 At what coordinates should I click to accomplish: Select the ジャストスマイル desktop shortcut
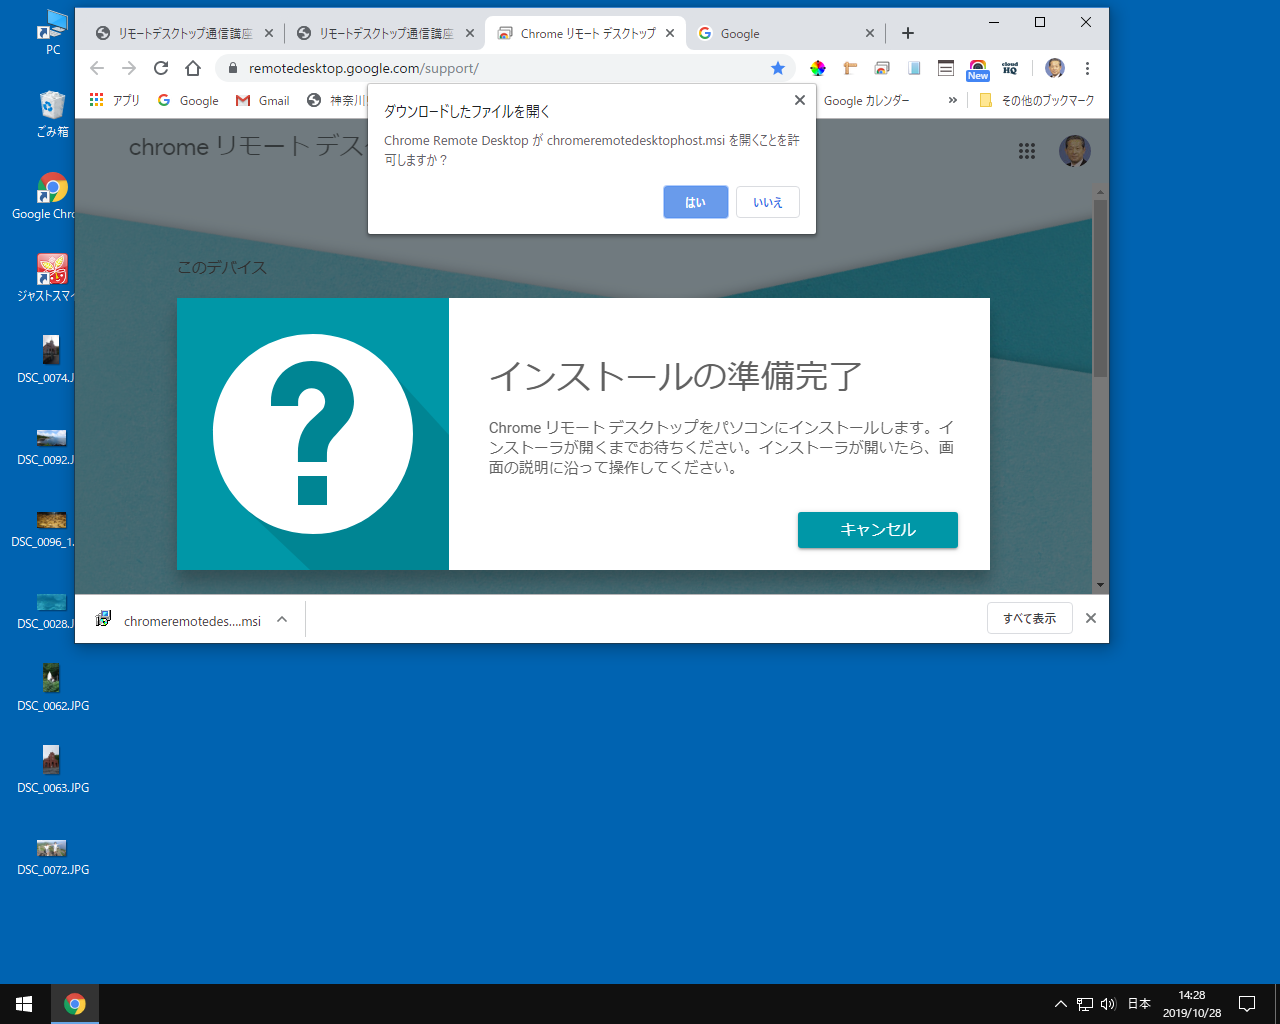pyautogui.click(x=46, y=278)
